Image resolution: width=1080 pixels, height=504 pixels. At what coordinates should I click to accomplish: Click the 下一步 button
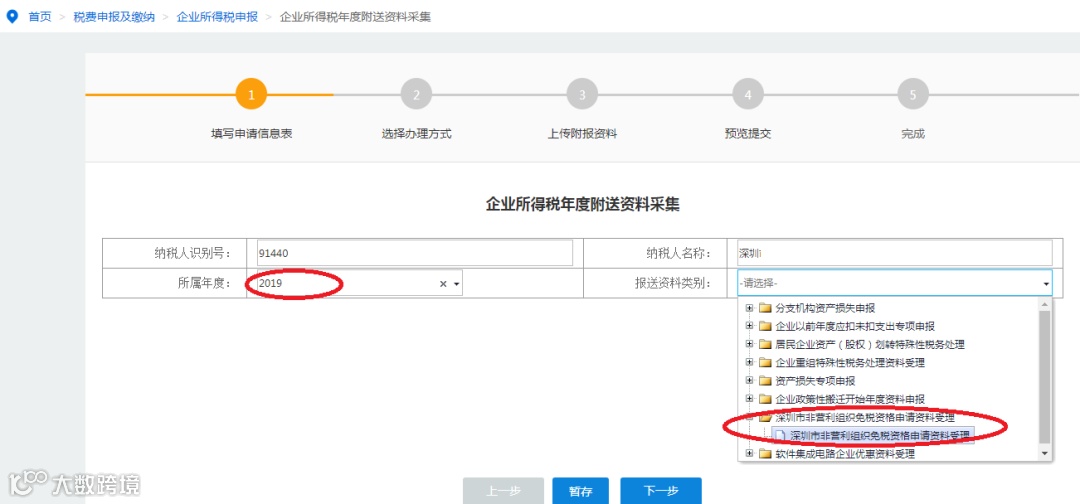661,492
